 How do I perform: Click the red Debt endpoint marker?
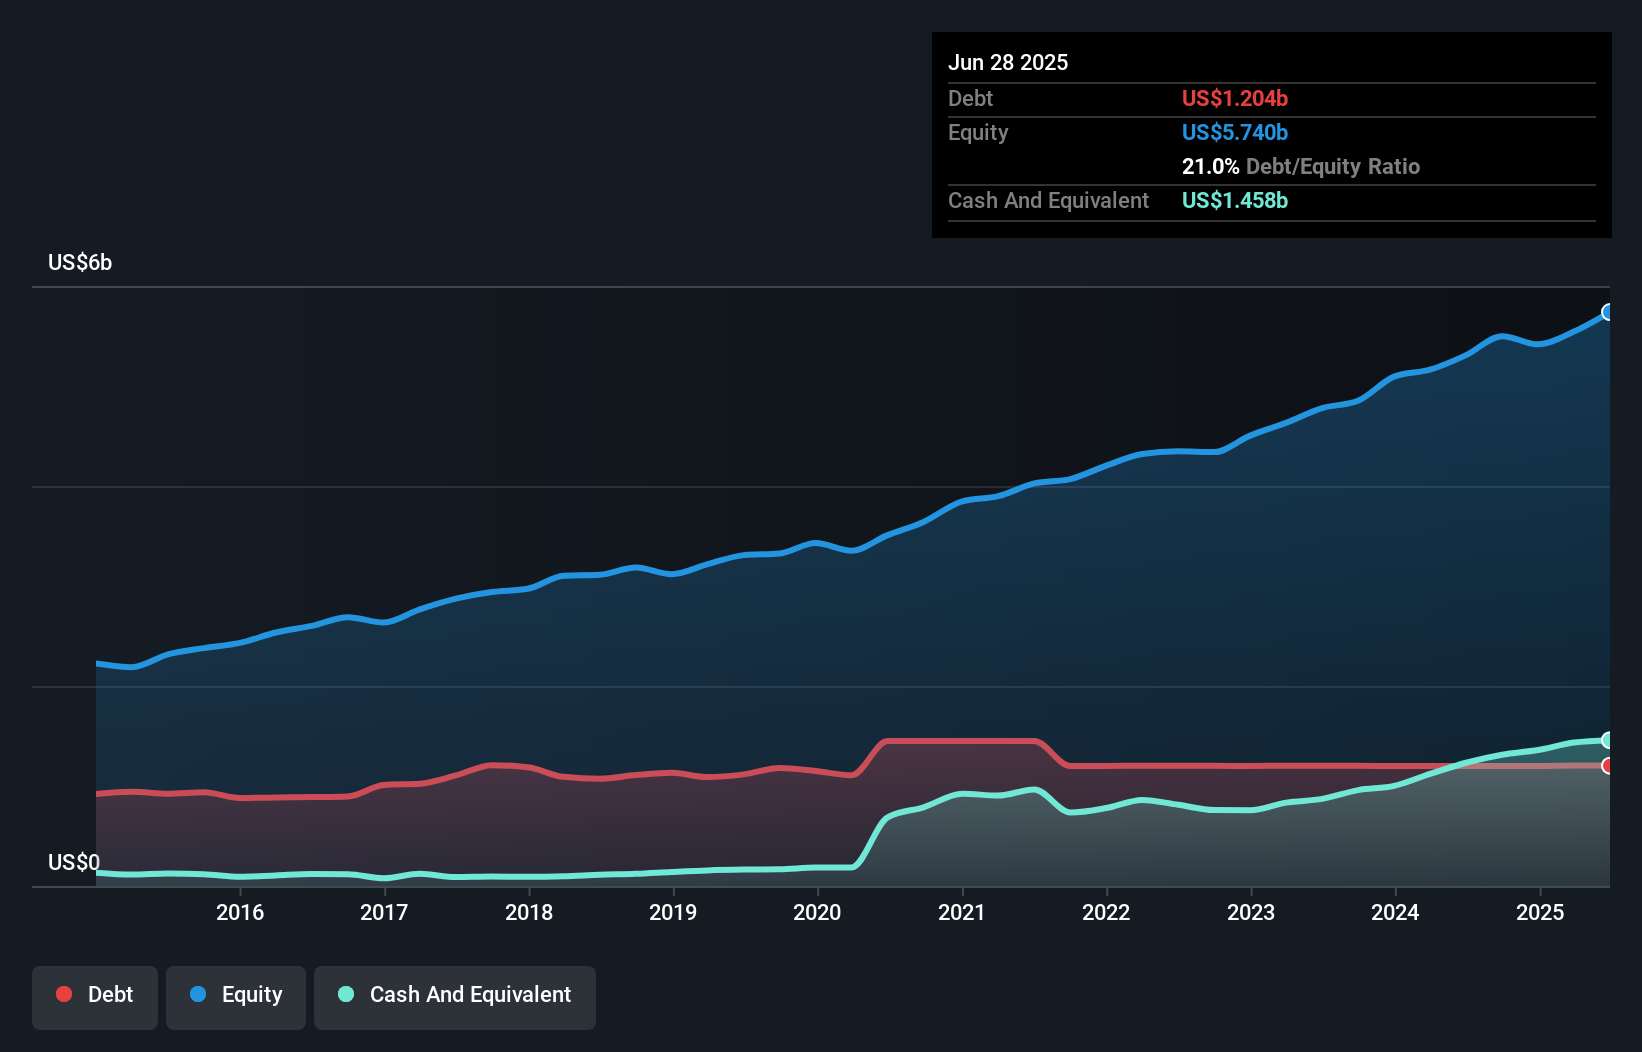tap(1608, 766)
